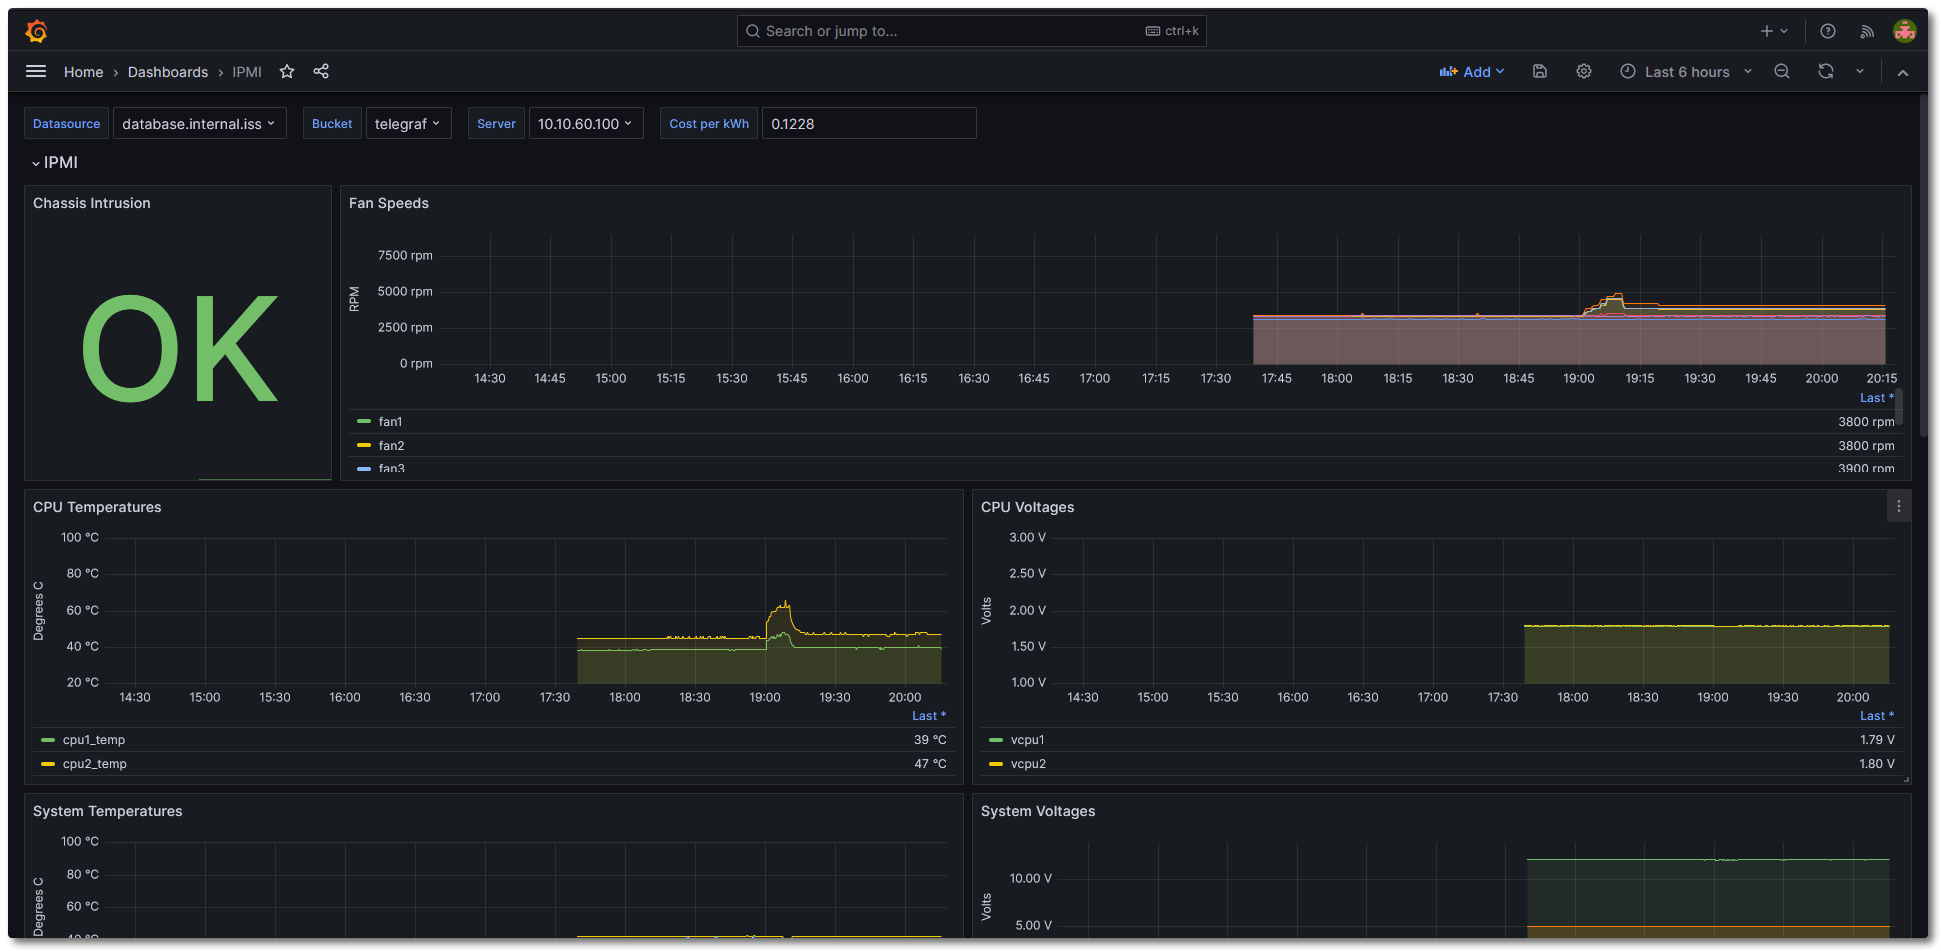Save the dashboard using the disk icon

[1540, 71]
